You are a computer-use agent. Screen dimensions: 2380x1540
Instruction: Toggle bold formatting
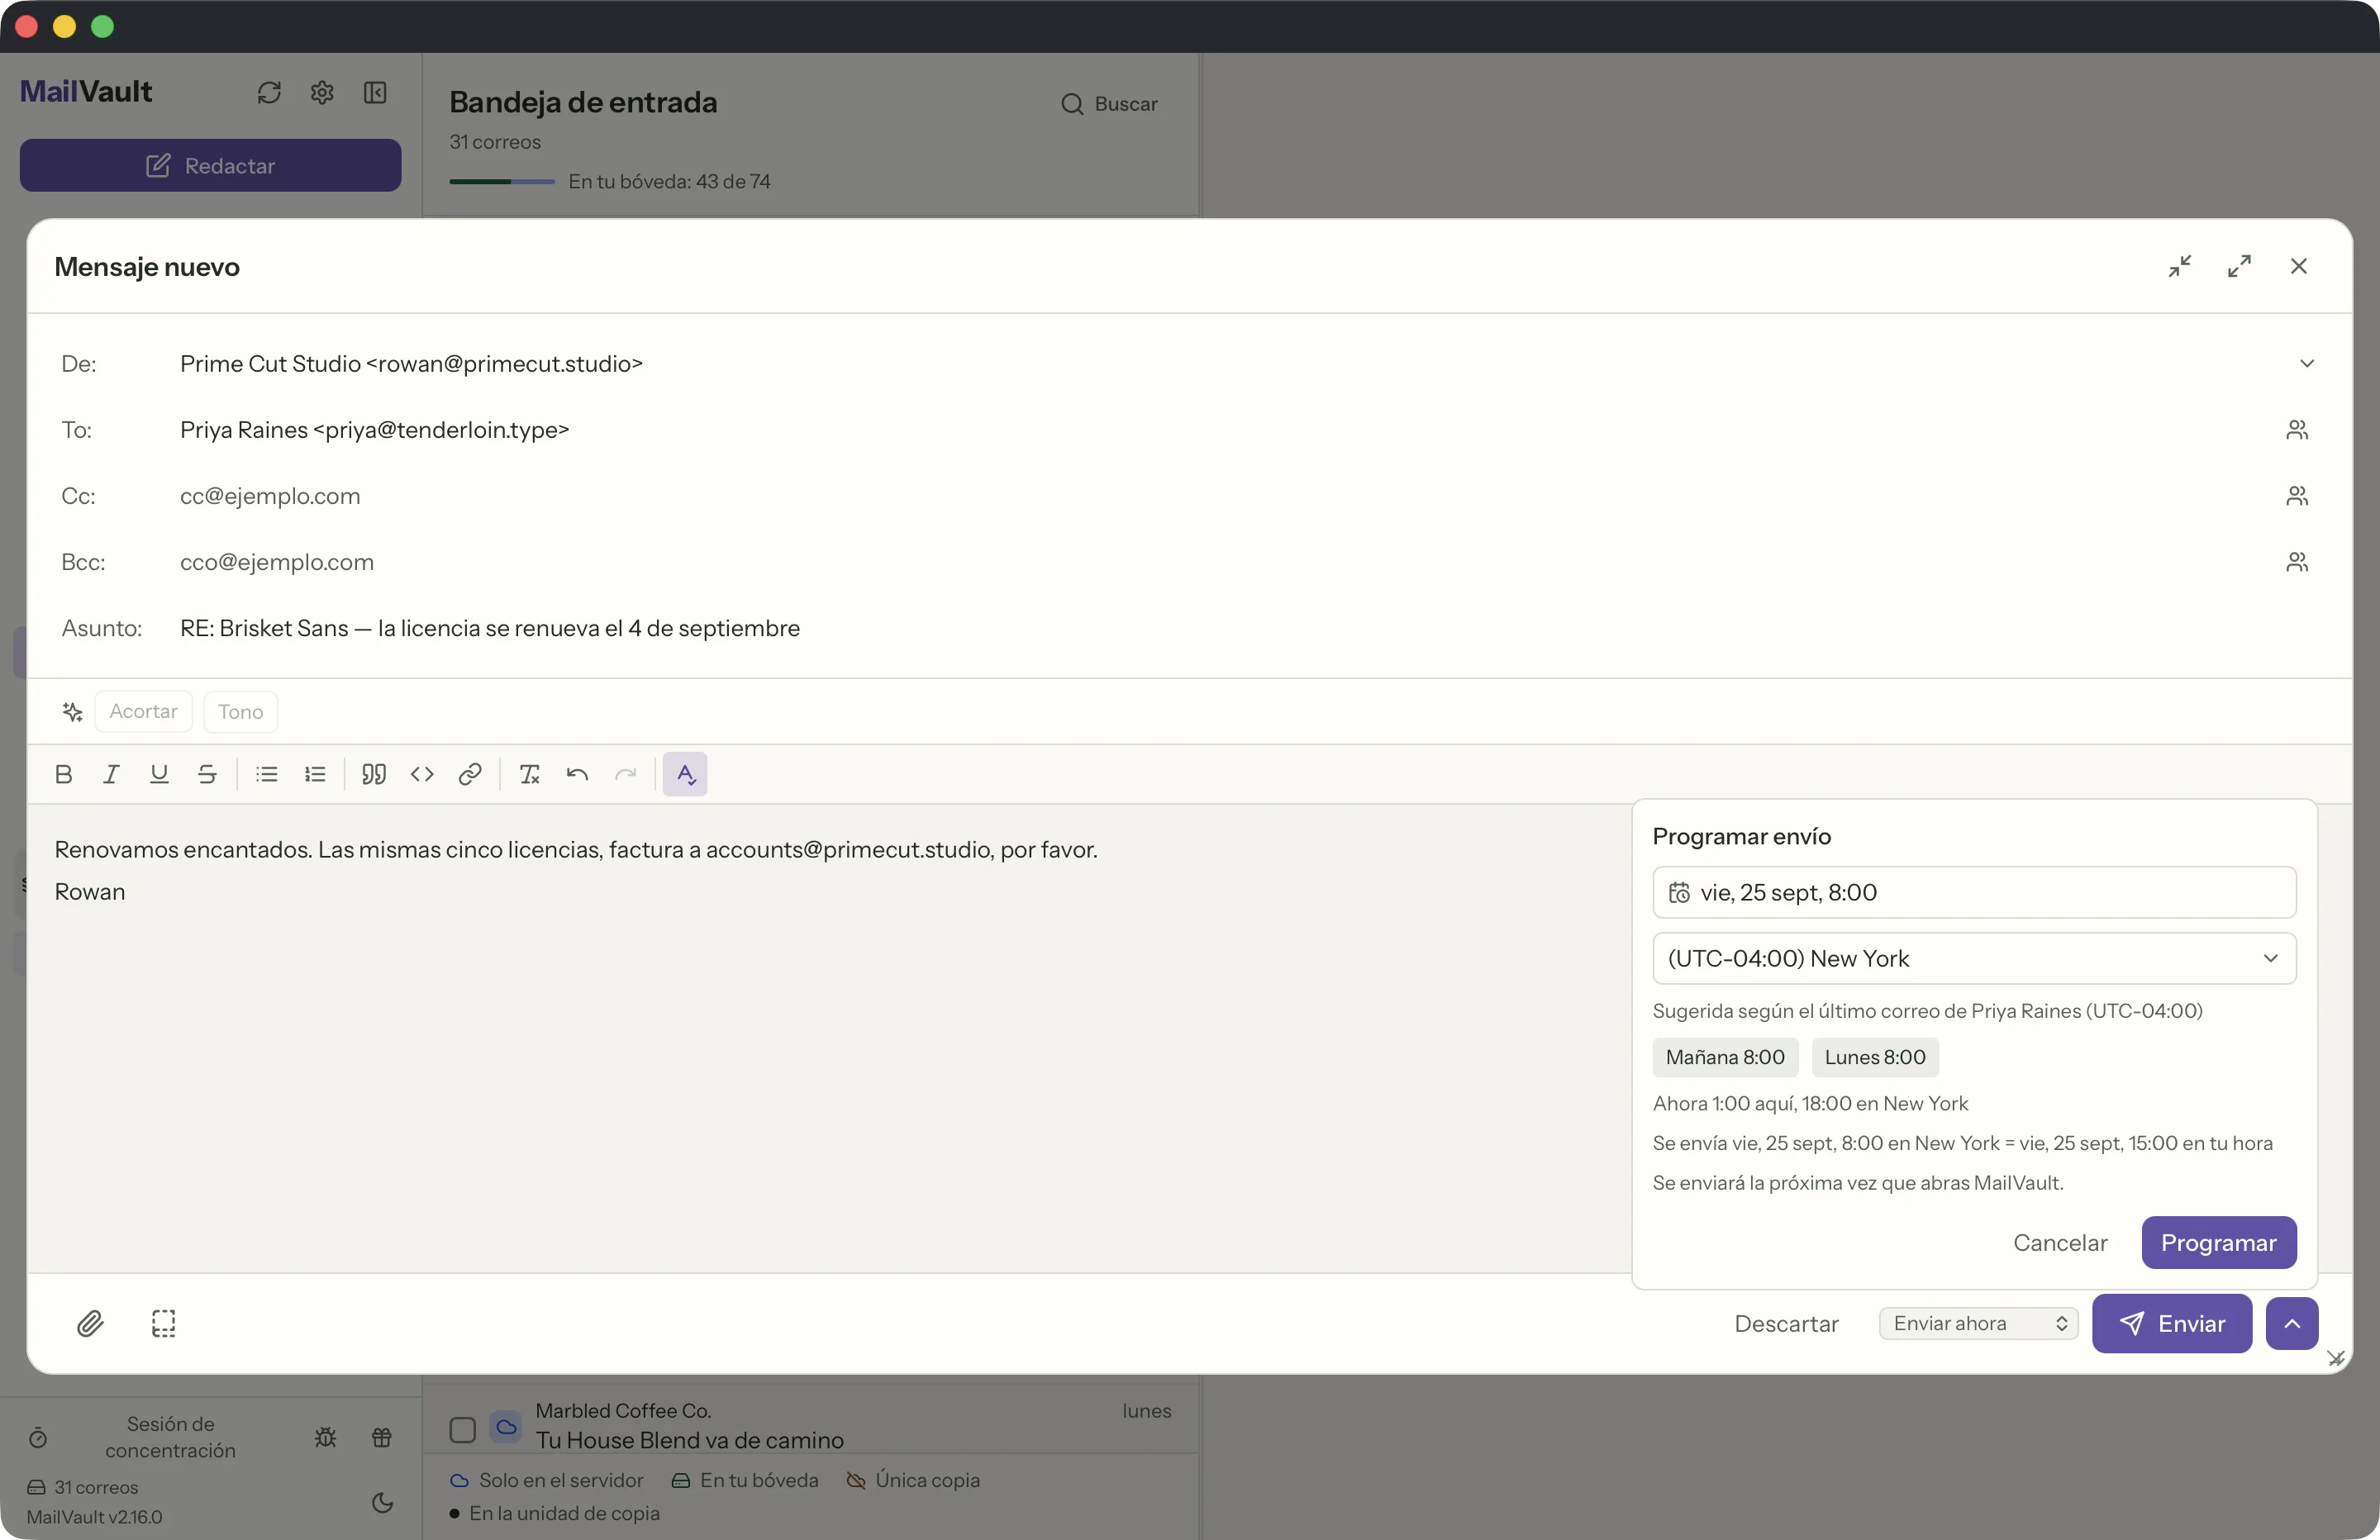pos(63,774)
